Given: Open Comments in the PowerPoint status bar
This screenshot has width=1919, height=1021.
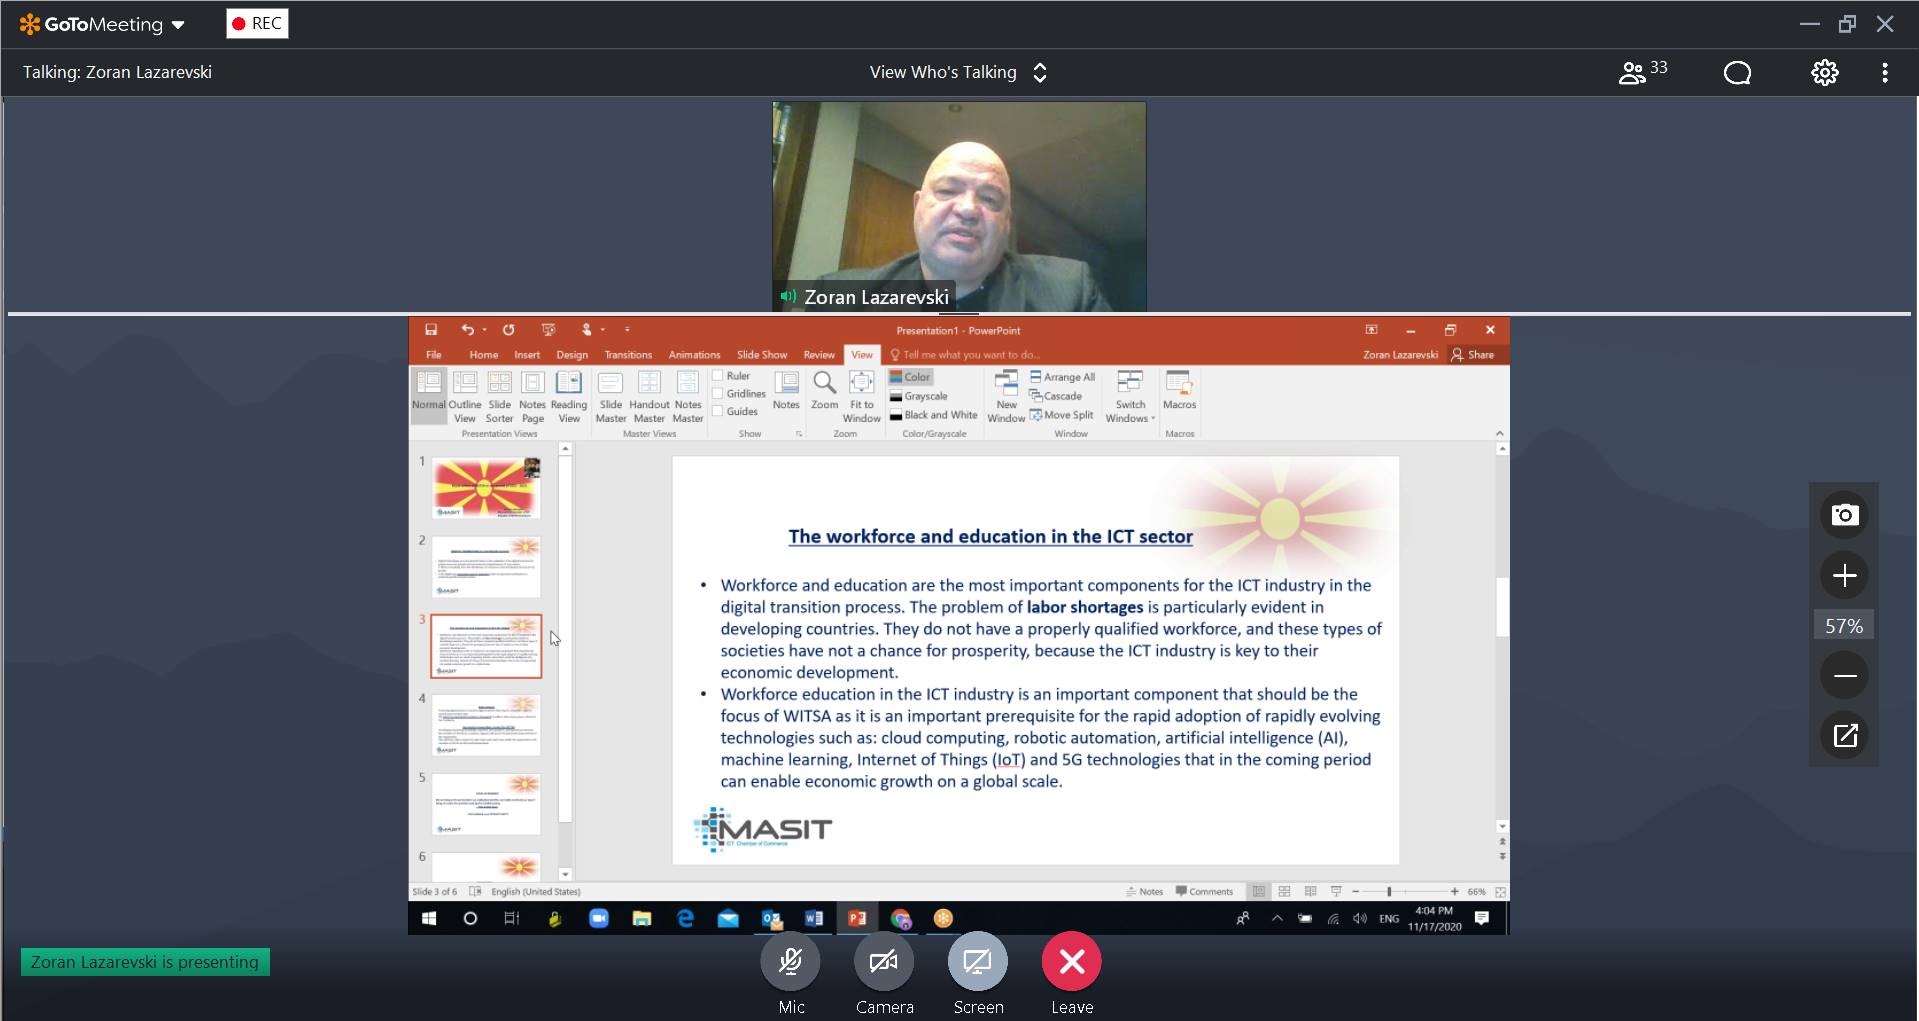Looking at the screenshot, I should point(1204,891).
